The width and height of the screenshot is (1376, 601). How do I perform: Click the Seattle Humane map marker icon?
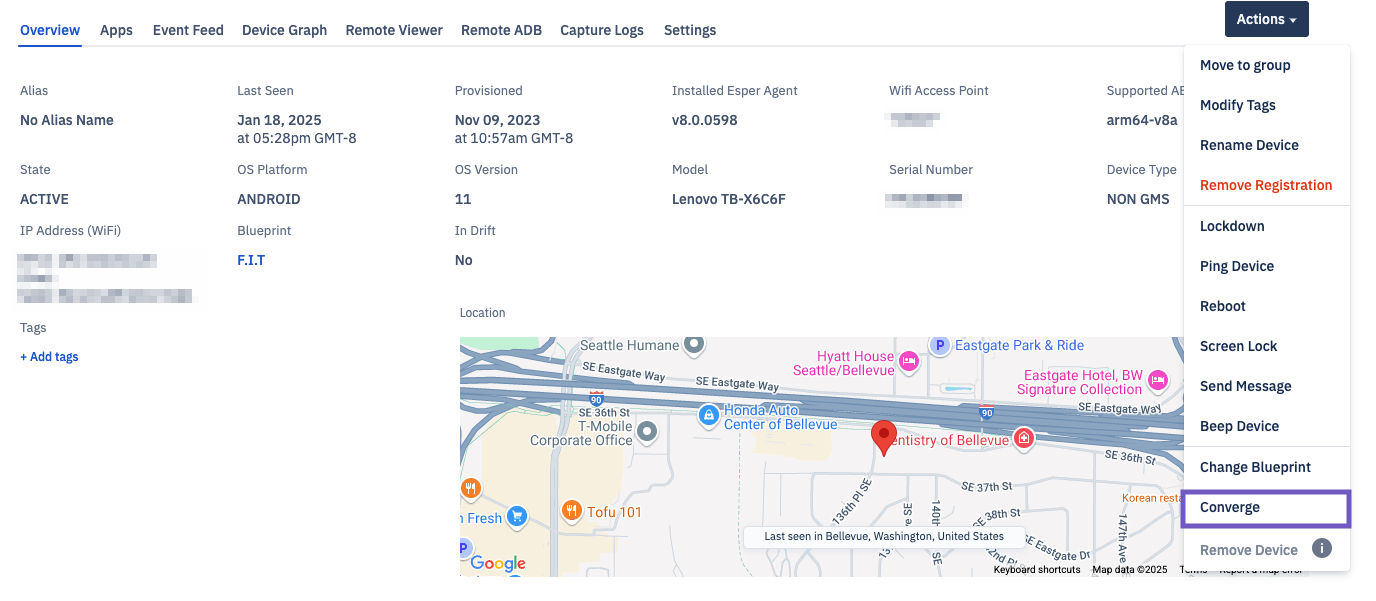click(x=692, y=345)
